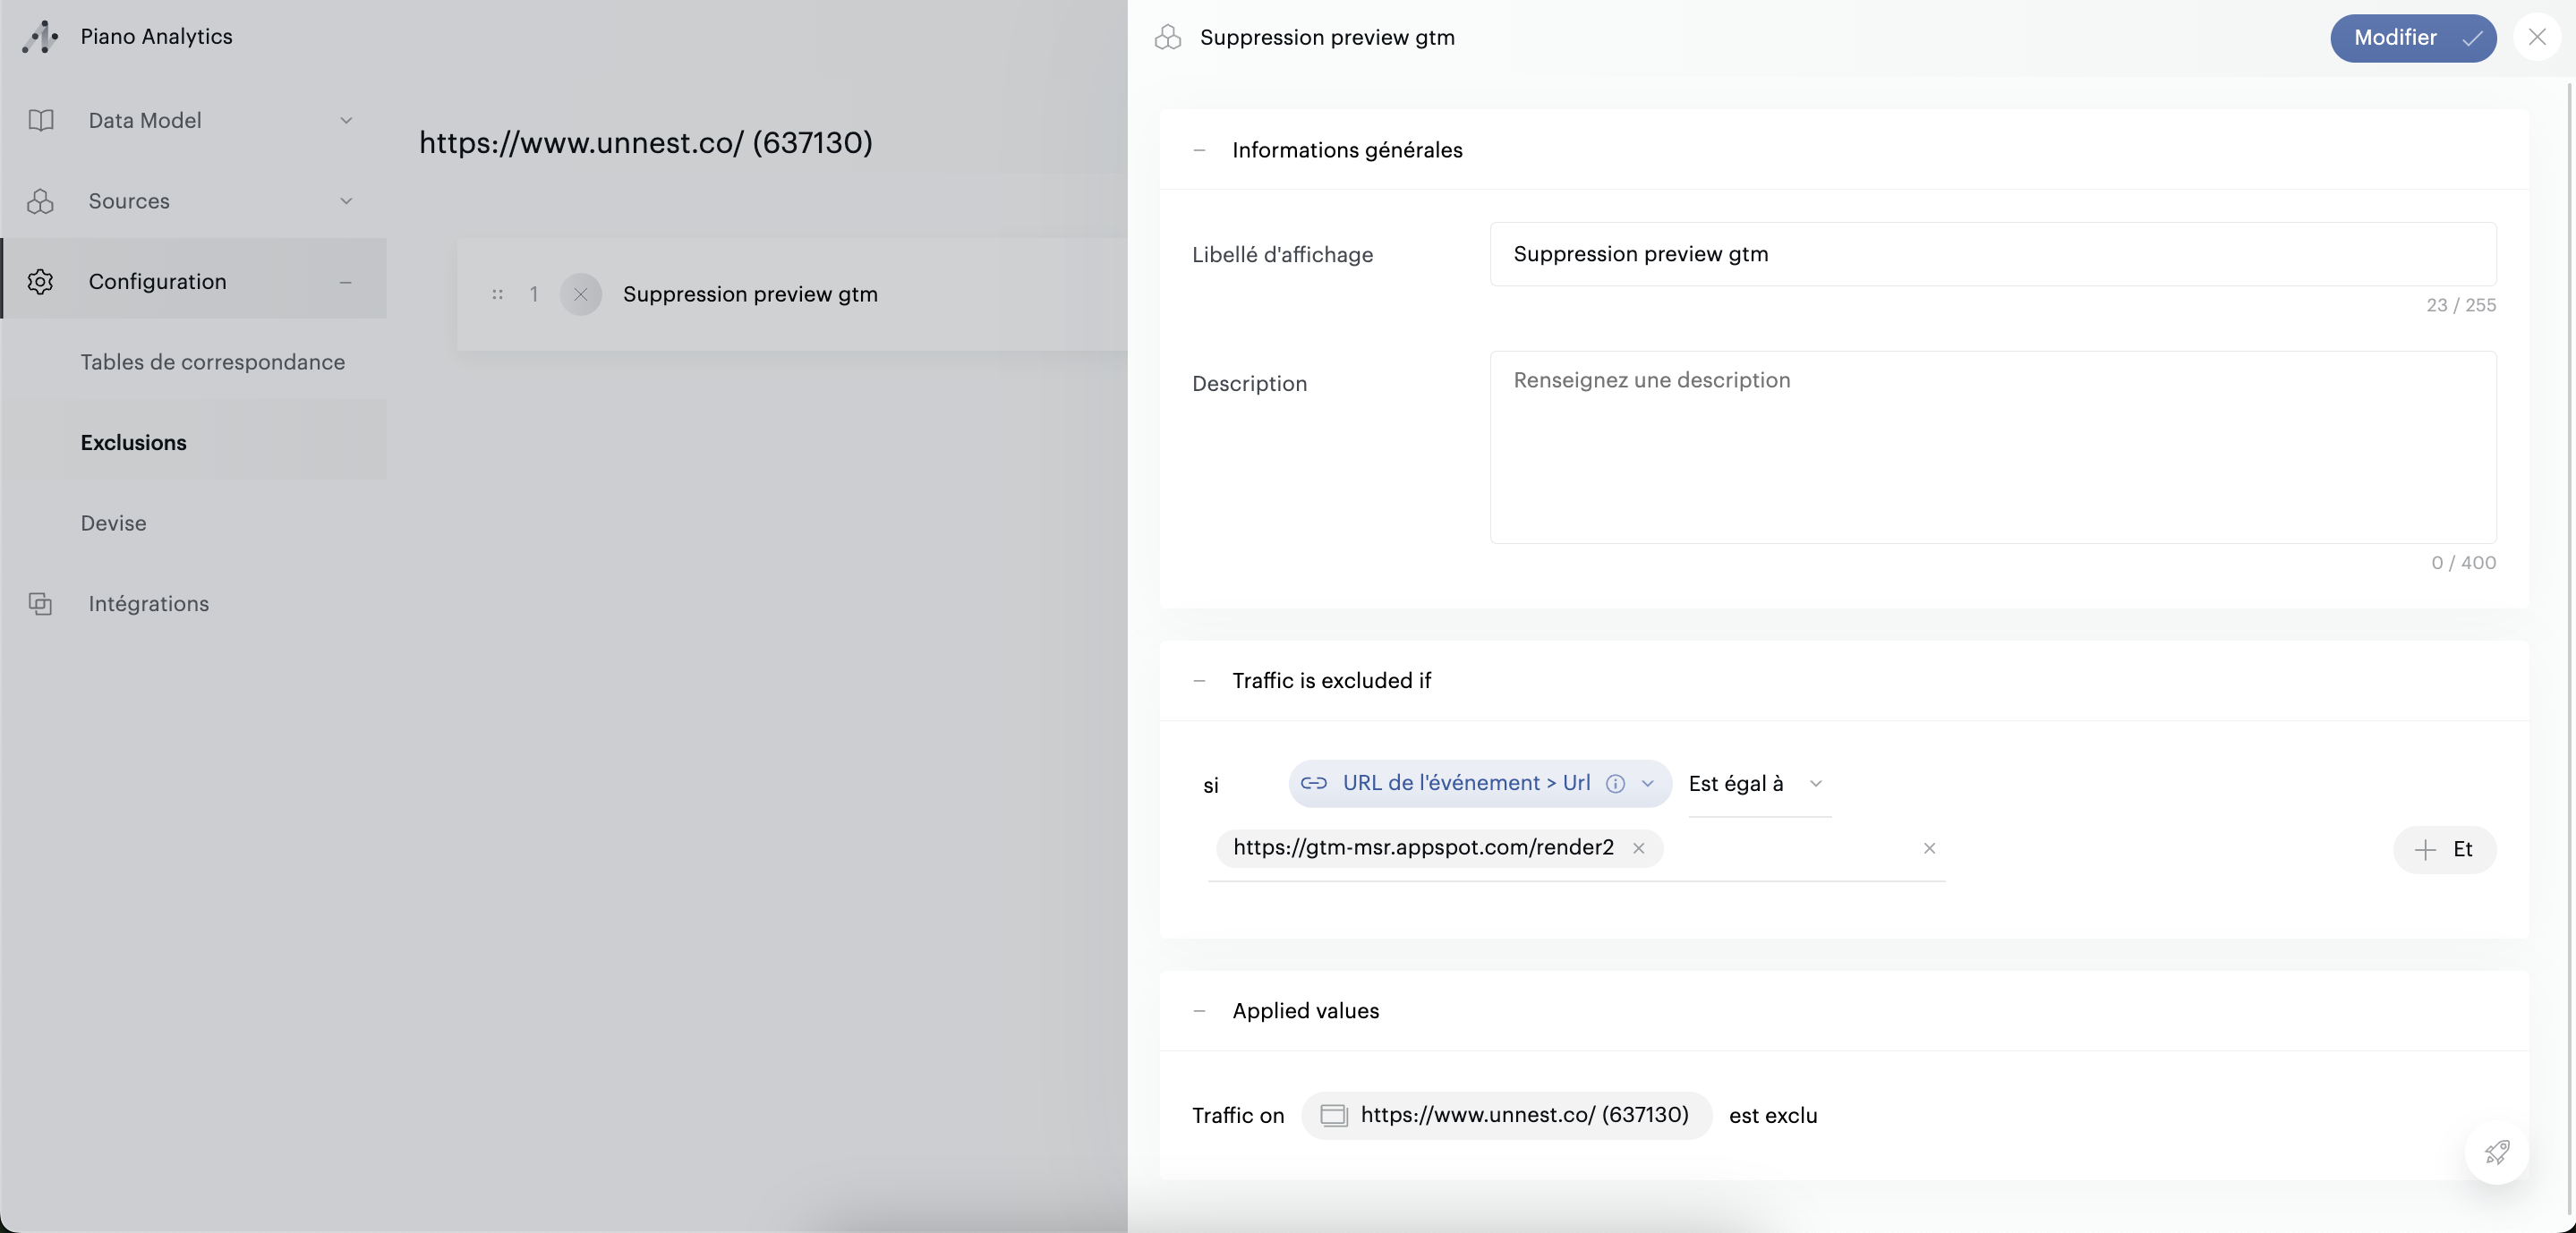The height and width of the screenshot is (1233, 2576).
Task: Click the Intégrations icon in sidebar
Action: (41, 604)
